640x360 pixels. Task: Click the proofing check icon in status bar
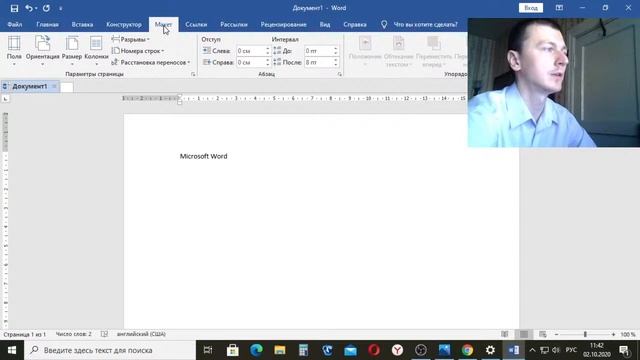pos(104,334)
